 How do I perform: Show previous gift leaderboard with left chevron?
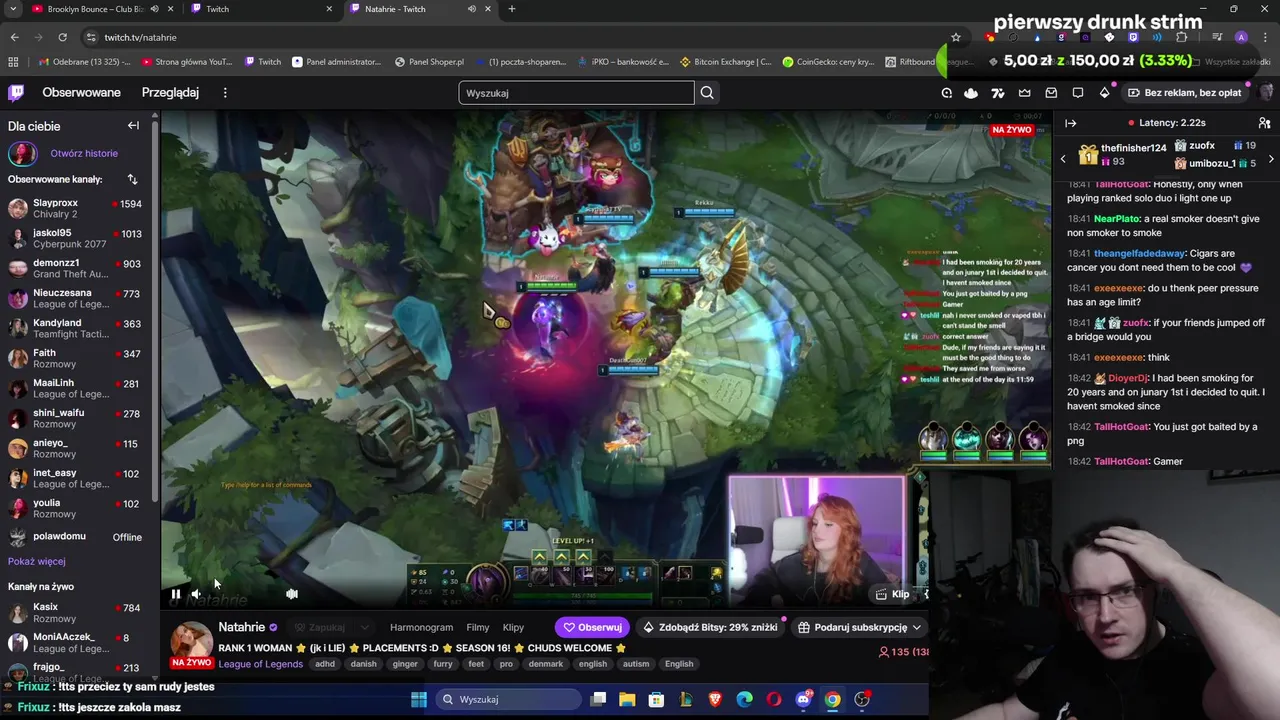coord(1063,159)
